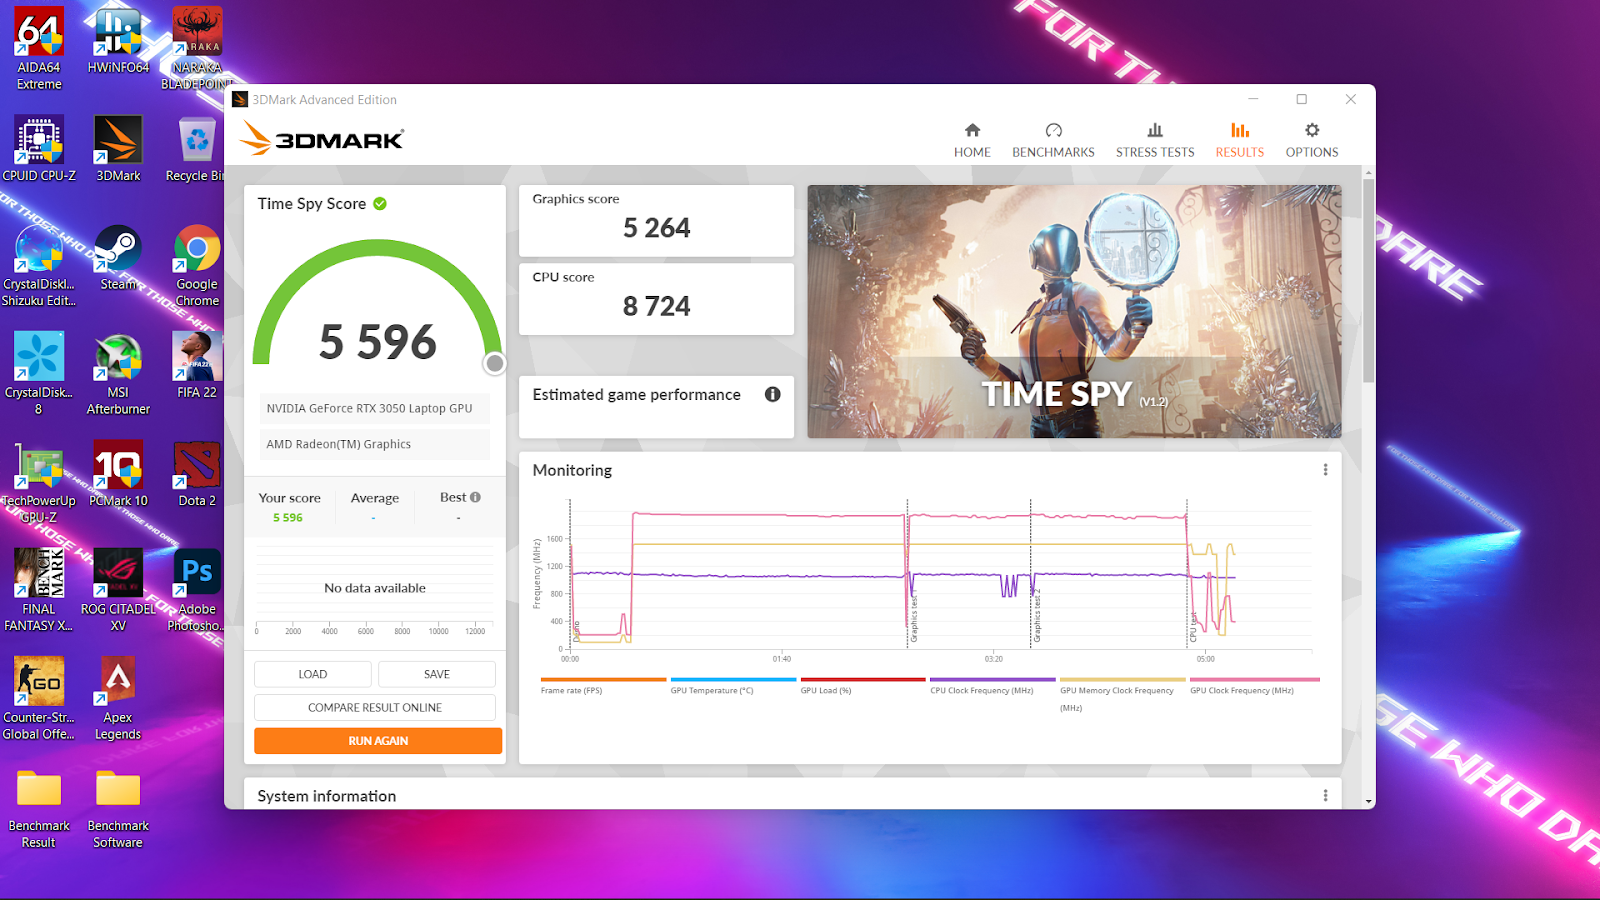Click the CPU score 8 724 card
The width and height of the screenshot is (1600, 900).
click(x=656, y=298)
